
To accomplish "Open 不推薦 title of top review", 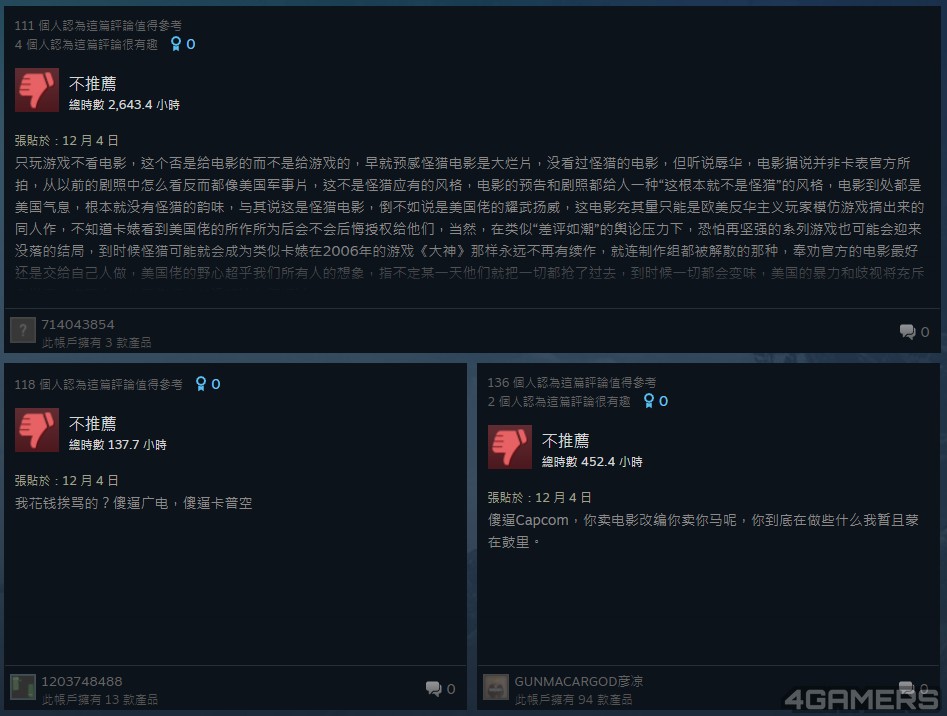I will point(92,83).
